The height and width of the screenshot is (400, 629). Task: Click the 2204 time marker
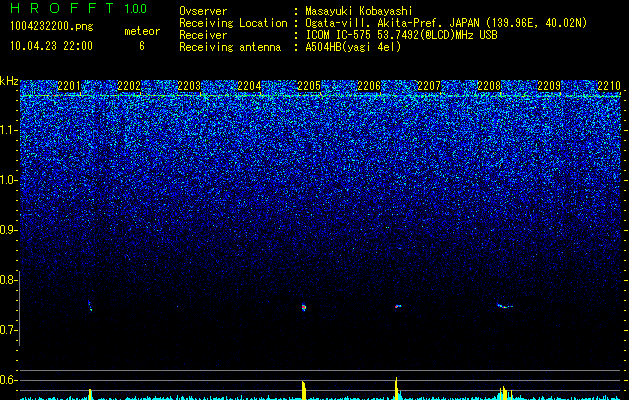(x=249, y=86)
